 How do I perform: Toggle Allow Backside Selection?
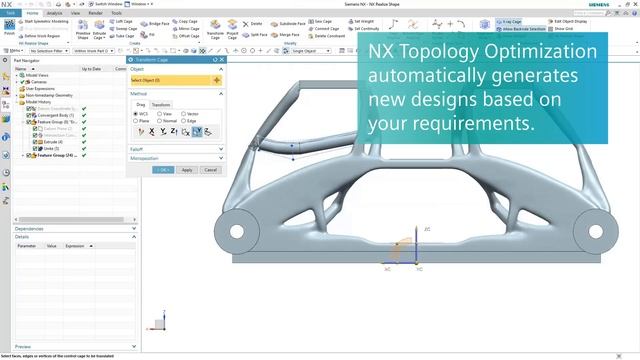(x=521, y=29)
